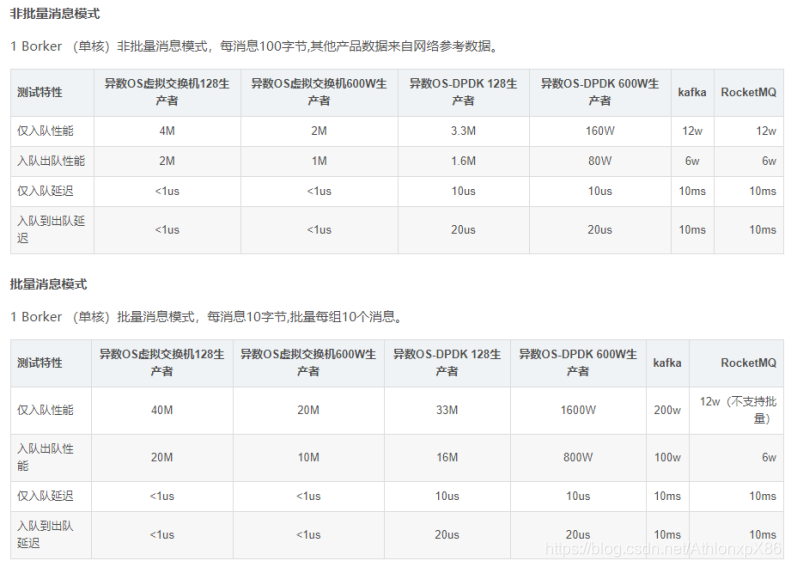
Task: Select non-batch 入队到出队延迟 虚拟交换机600W '<1us' cell
Action: [319, 230]
